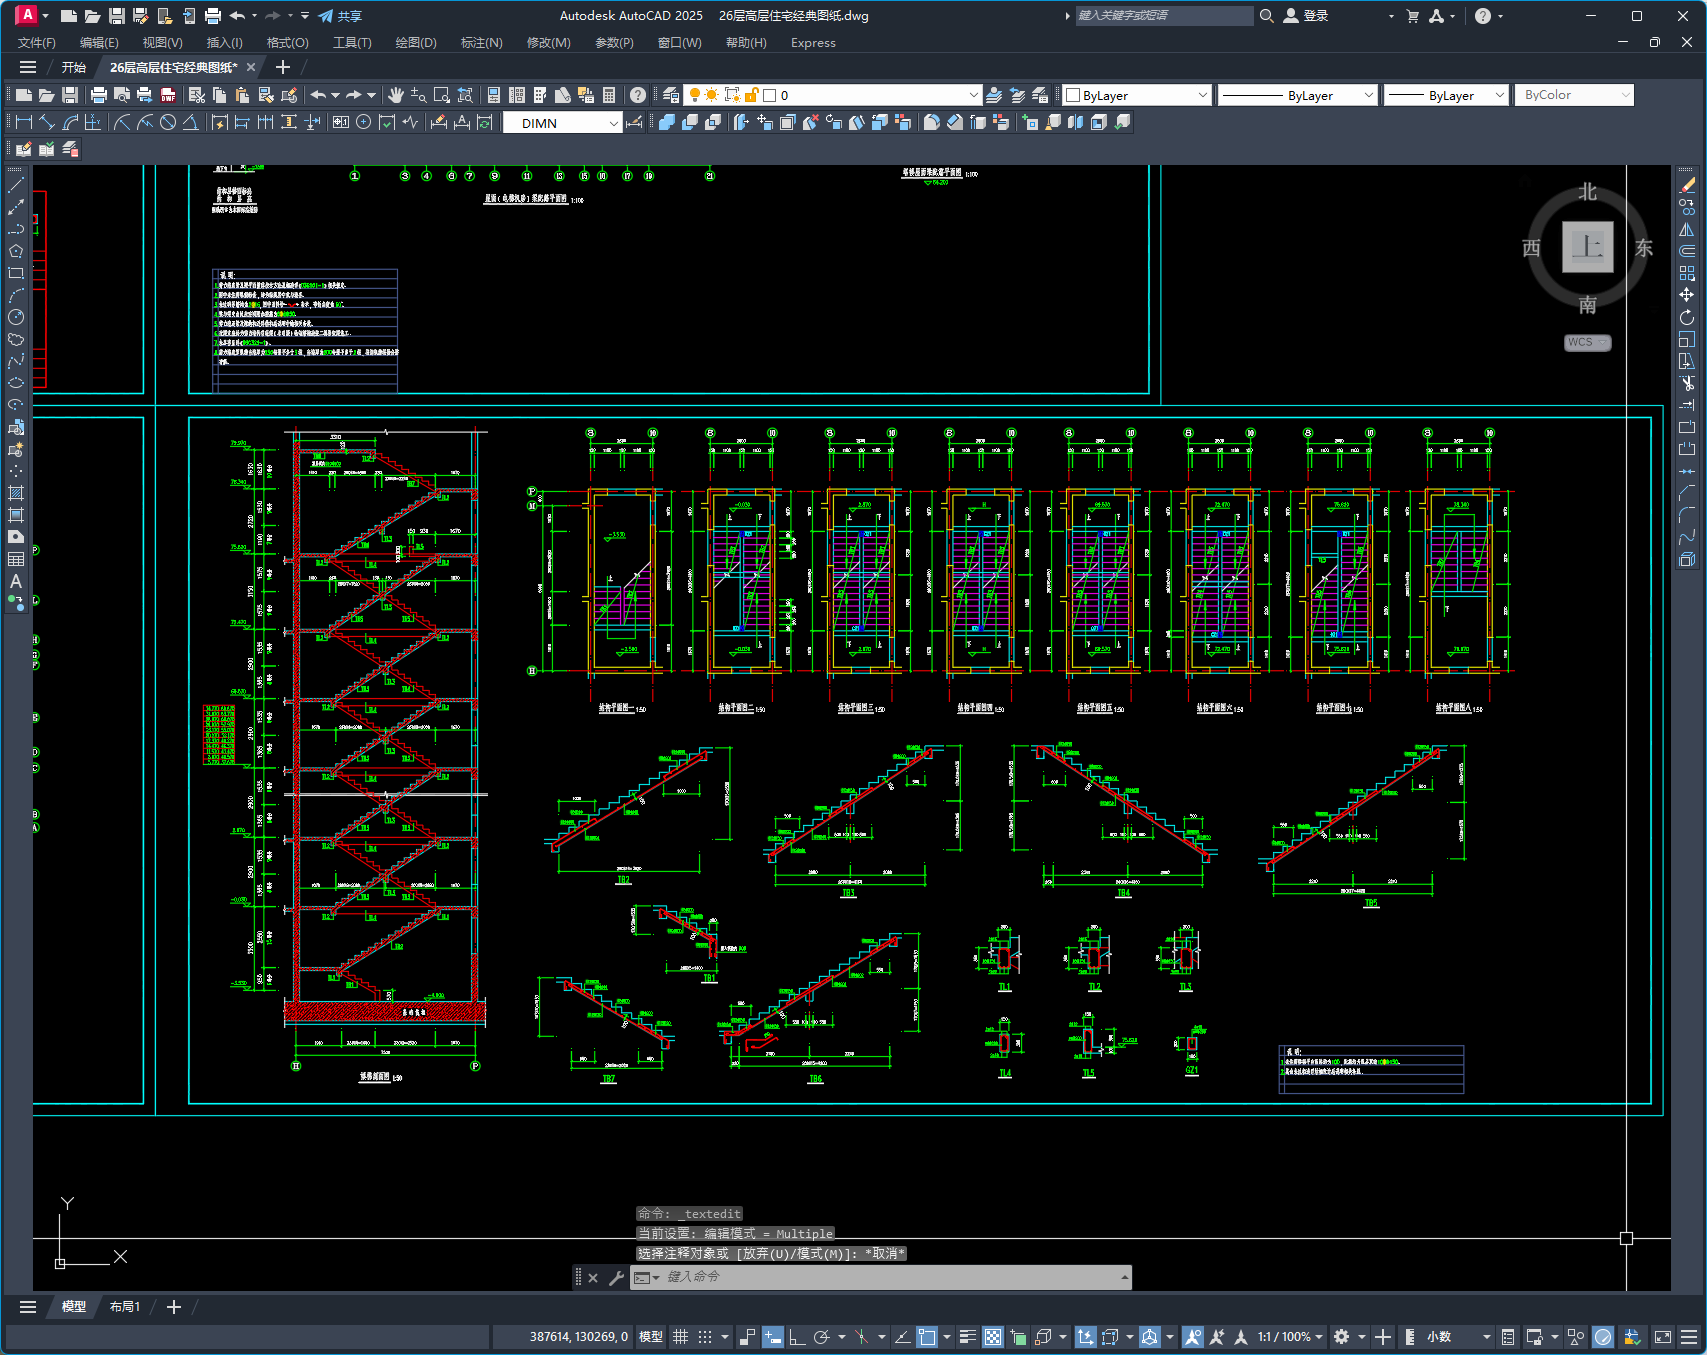Open the ByLayer color control swatch
The height and width of the screenshot is (1355, 1707).
(1137, 95)
